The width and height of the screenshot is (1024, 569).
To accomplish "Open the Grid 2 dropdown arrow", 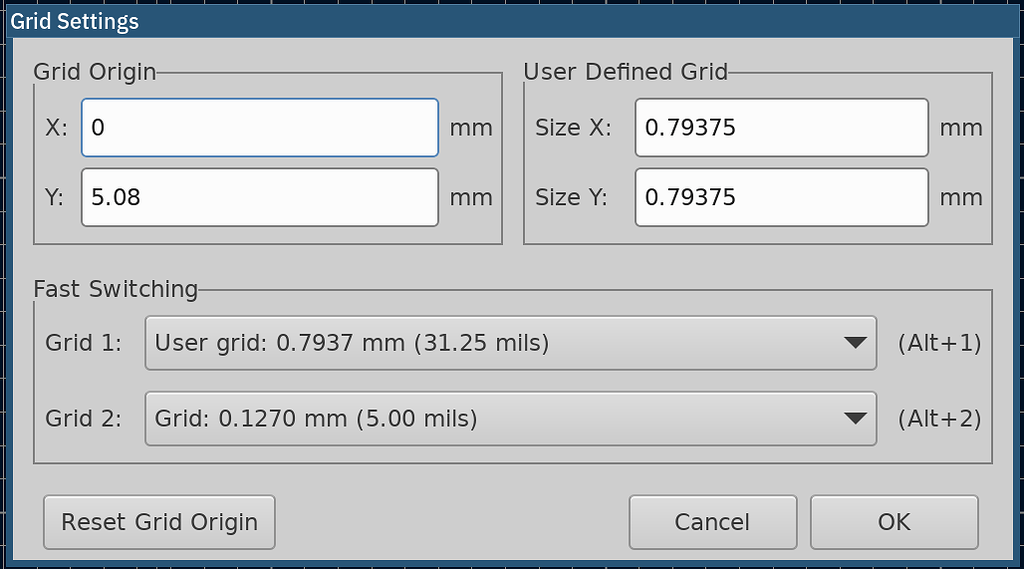I will point(853,418).
